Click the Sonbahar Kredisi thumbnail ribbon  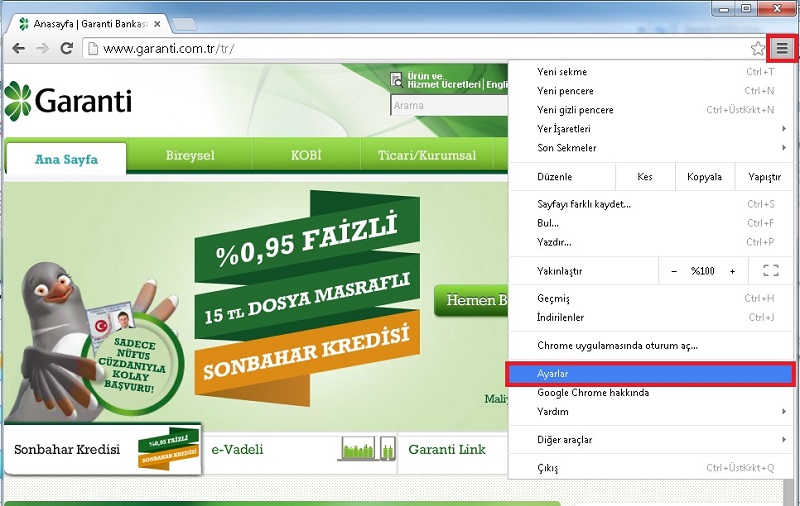coord(168,448)
